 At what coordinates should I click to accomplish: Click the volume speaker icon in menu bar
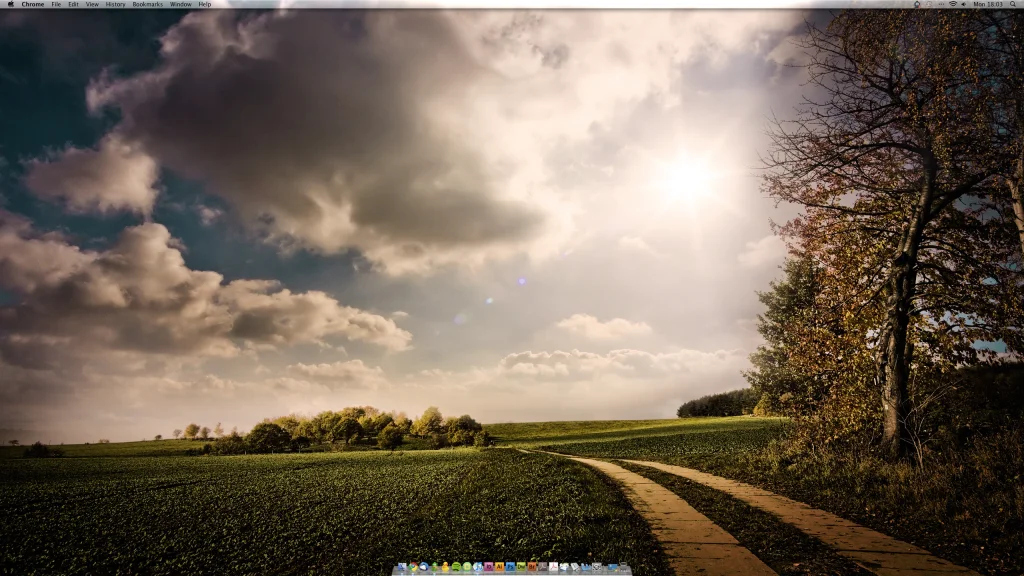coord(964,4)
